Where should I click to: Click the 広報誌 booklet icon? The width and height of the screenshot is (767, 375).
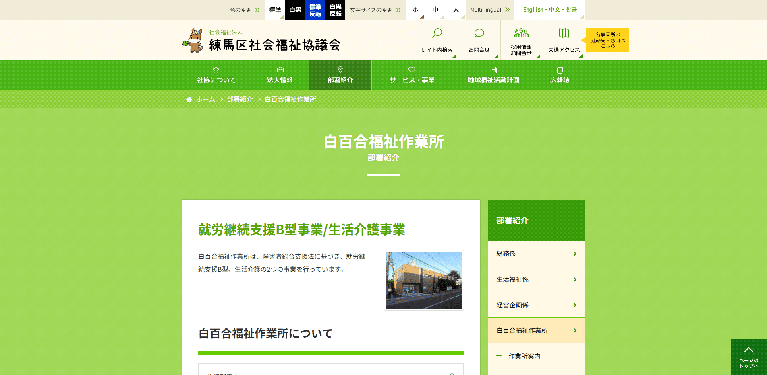[560, 69]
